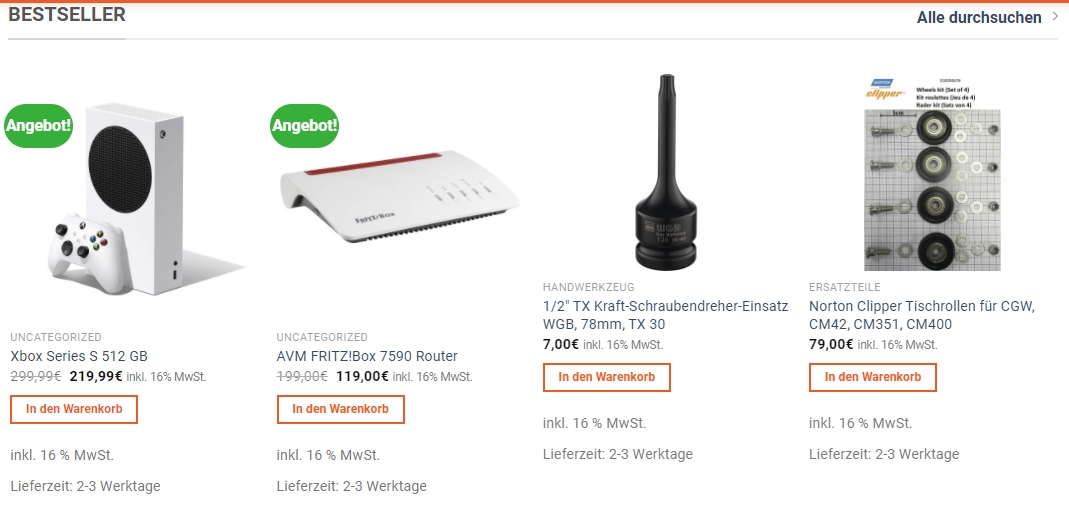Screen dimensions: 1069x519
Task: Select the ERSATZTEILE category label
Action: tap(845, 287)
